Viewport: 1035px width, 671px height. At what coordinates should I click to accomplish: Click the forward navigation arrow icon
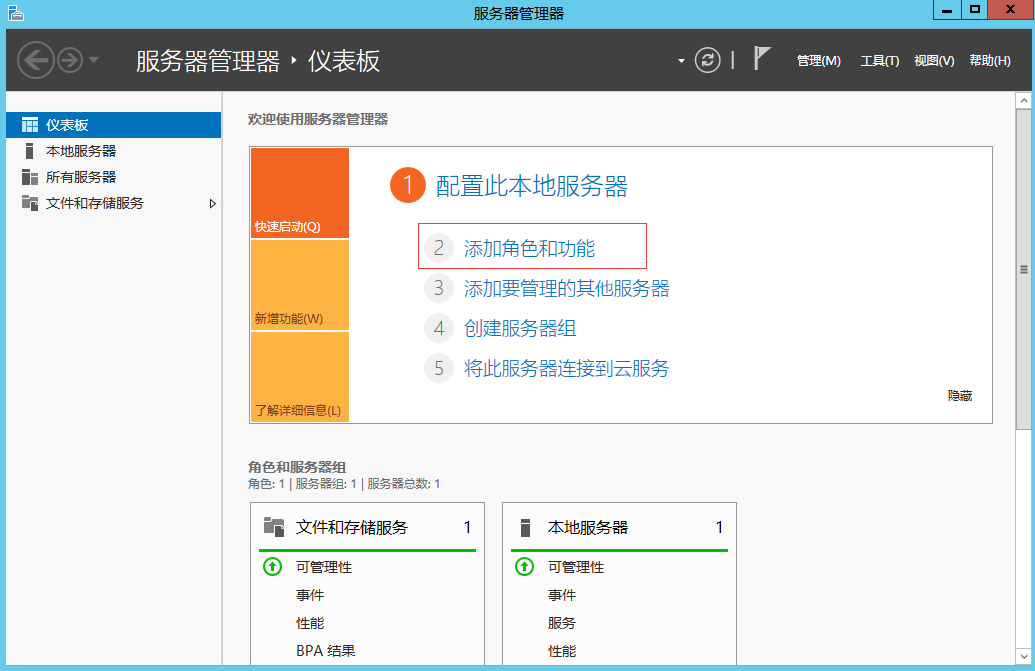(69, 60)
